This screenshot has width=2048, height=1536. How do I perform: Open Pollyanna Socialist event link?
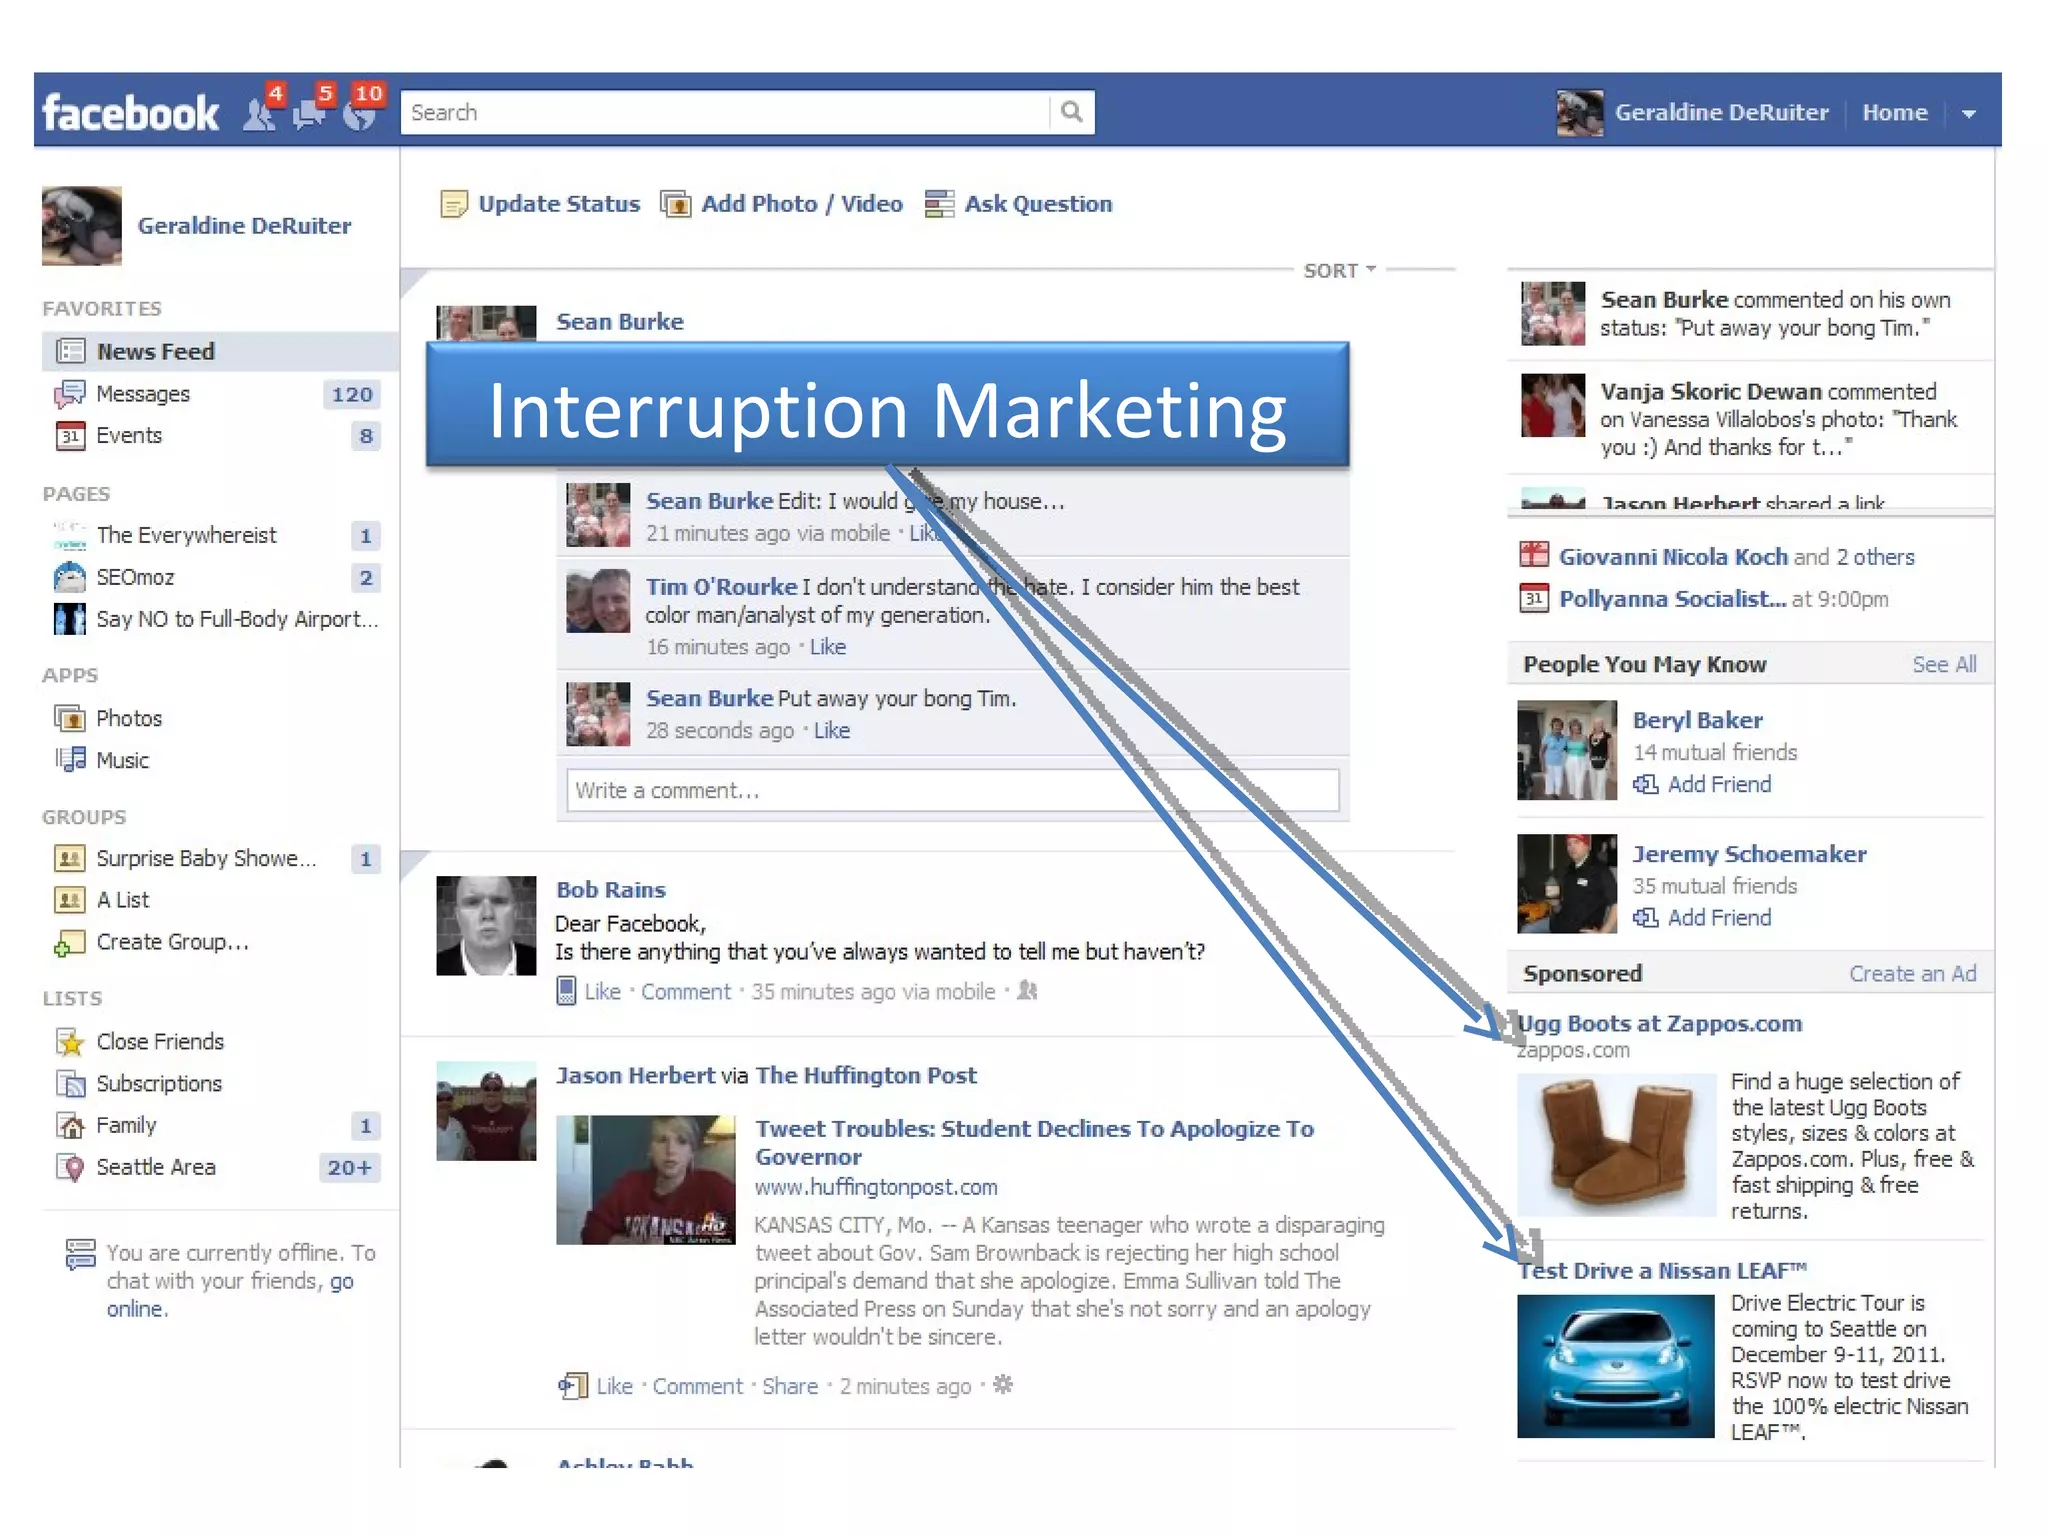pyautogui.click(x=1672, y=599)
